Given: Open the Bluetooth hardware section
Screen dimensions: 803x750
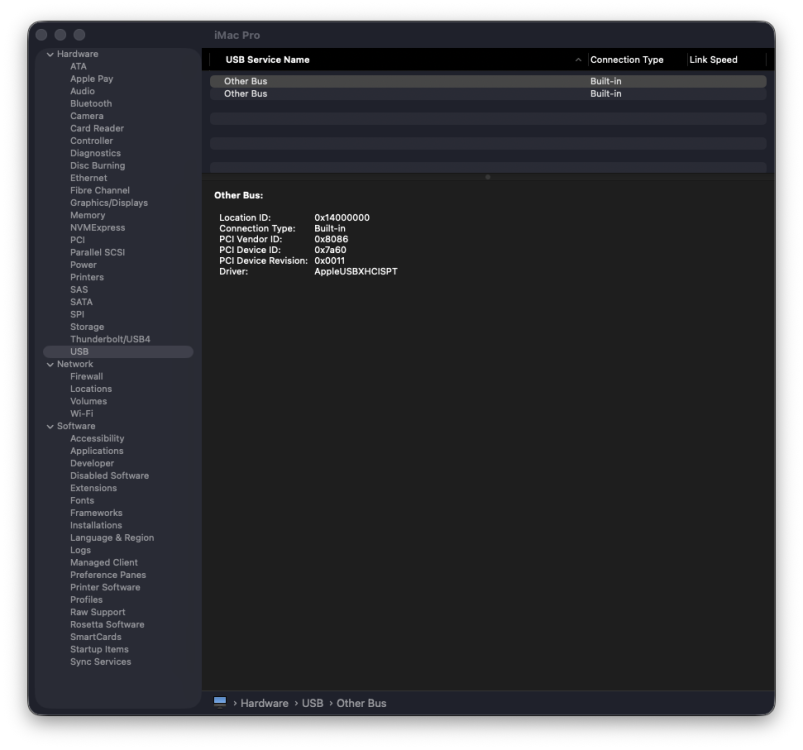Looking at the screenshot, I should (91, 103).
